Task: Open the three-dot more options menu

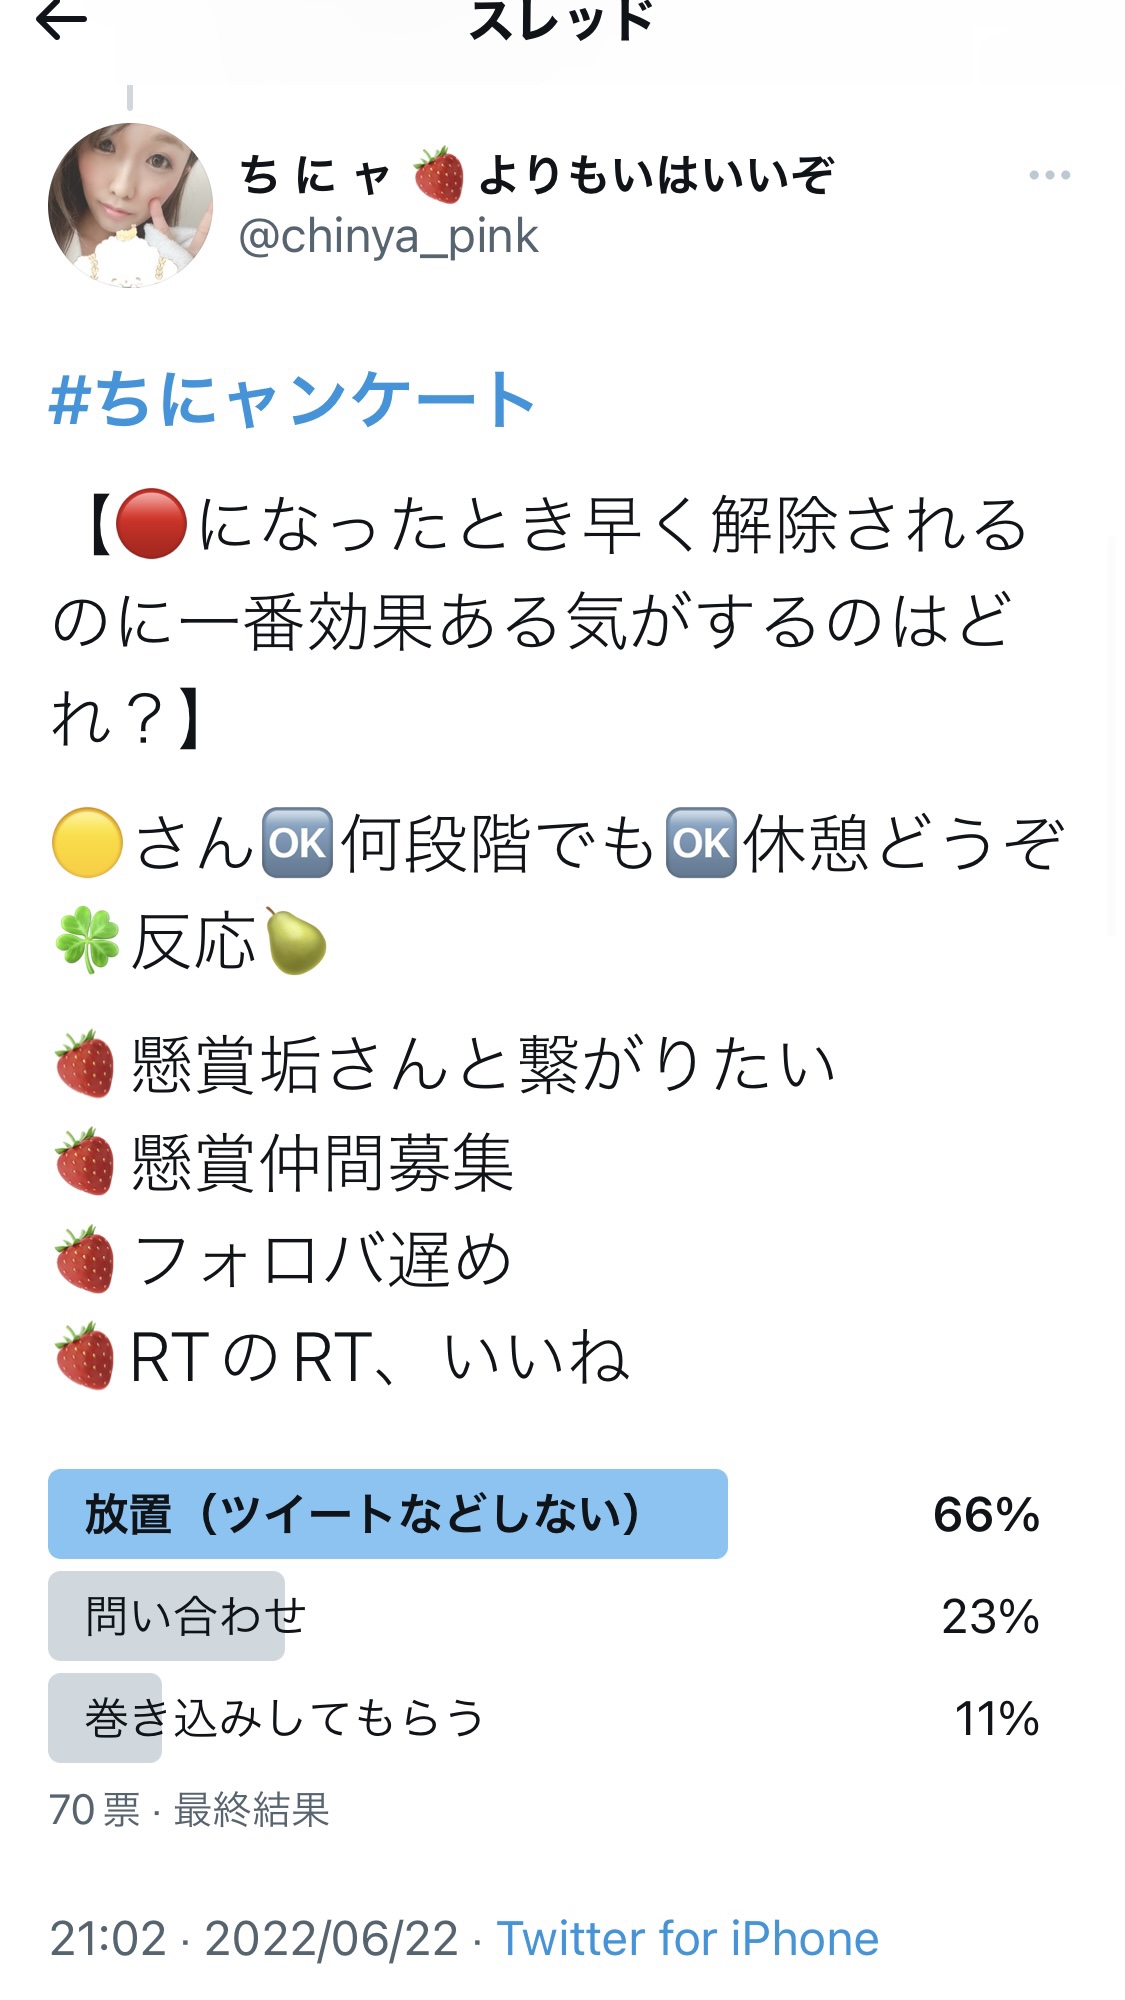Action: coord(1049,175)
